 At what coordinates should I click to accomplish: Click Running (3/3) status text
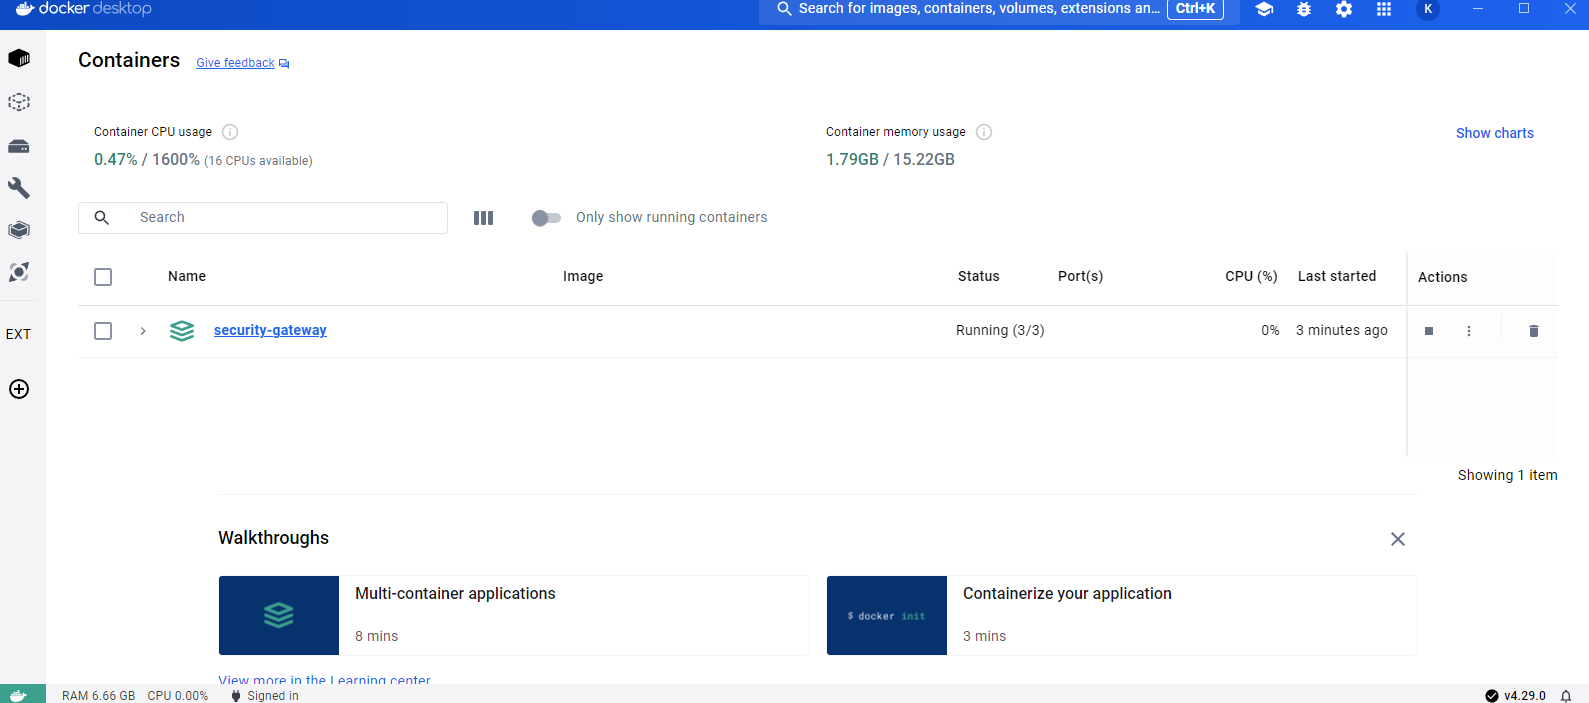[x=1000, y=330]
